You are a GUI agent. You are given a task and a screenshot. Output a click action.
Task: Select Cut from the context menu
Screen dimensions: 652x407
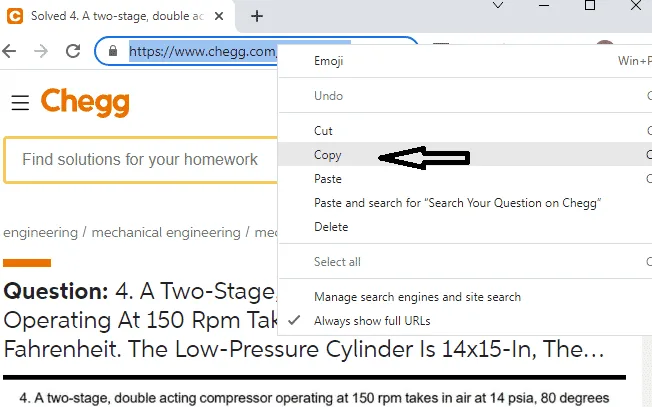(x=464, y=131)
